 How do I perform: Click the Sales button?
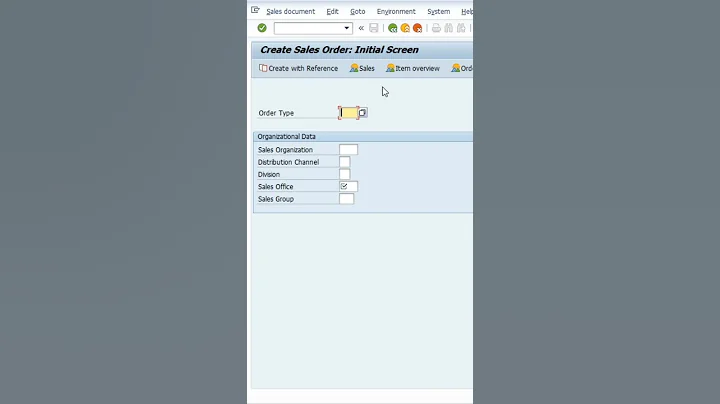pos(362,68)
